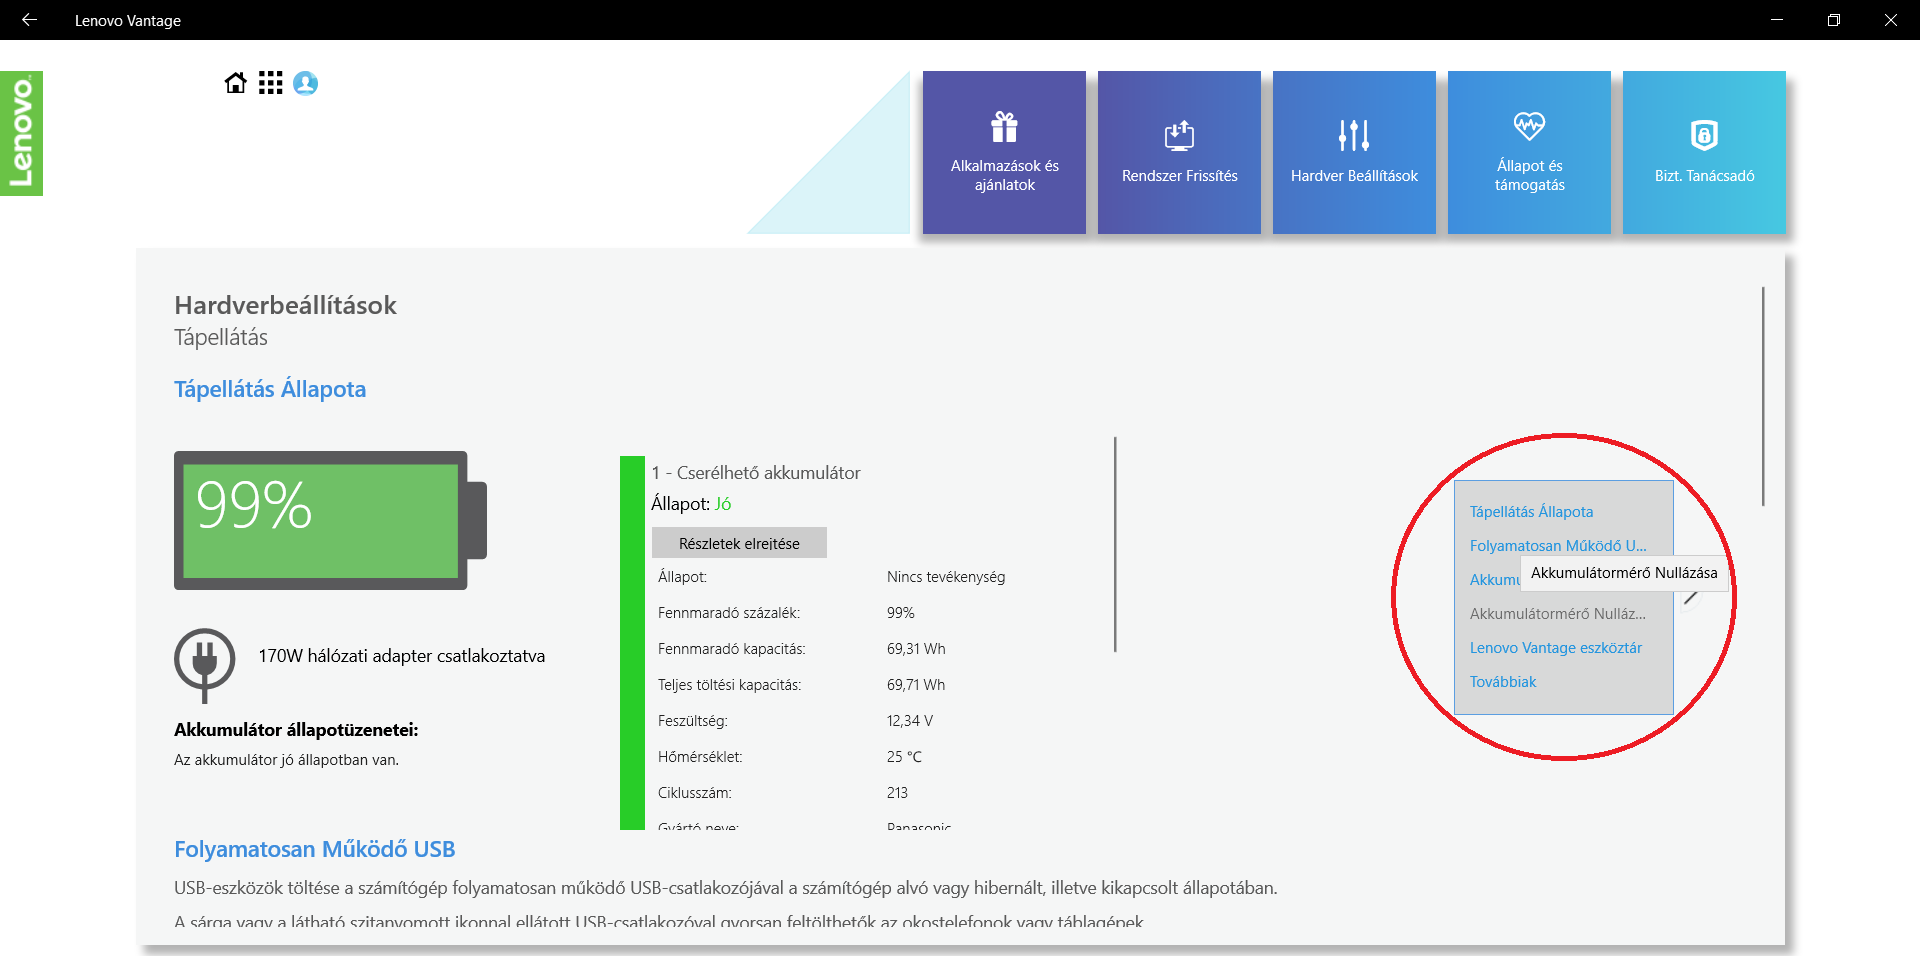Click the 'Jó' status value

pos(723,504)
